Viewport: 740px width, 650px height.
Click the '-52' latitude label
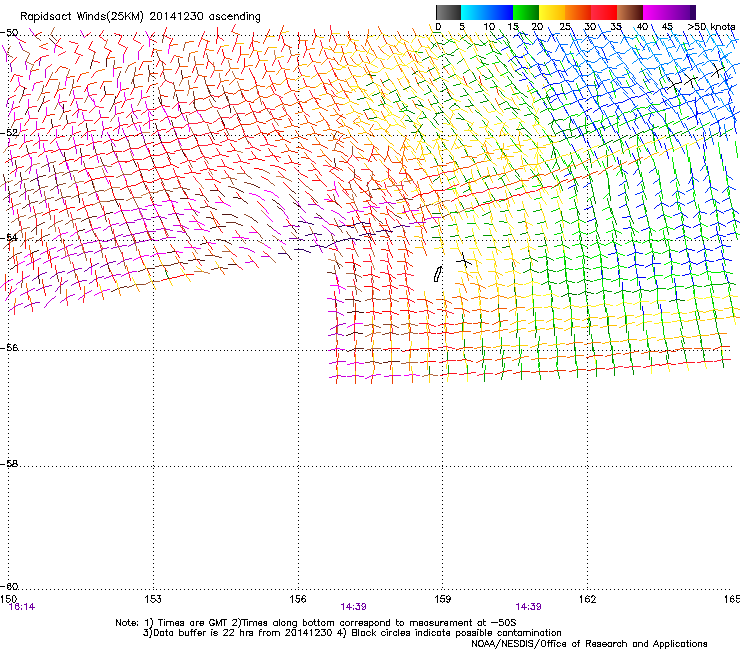tap(9, 133)
